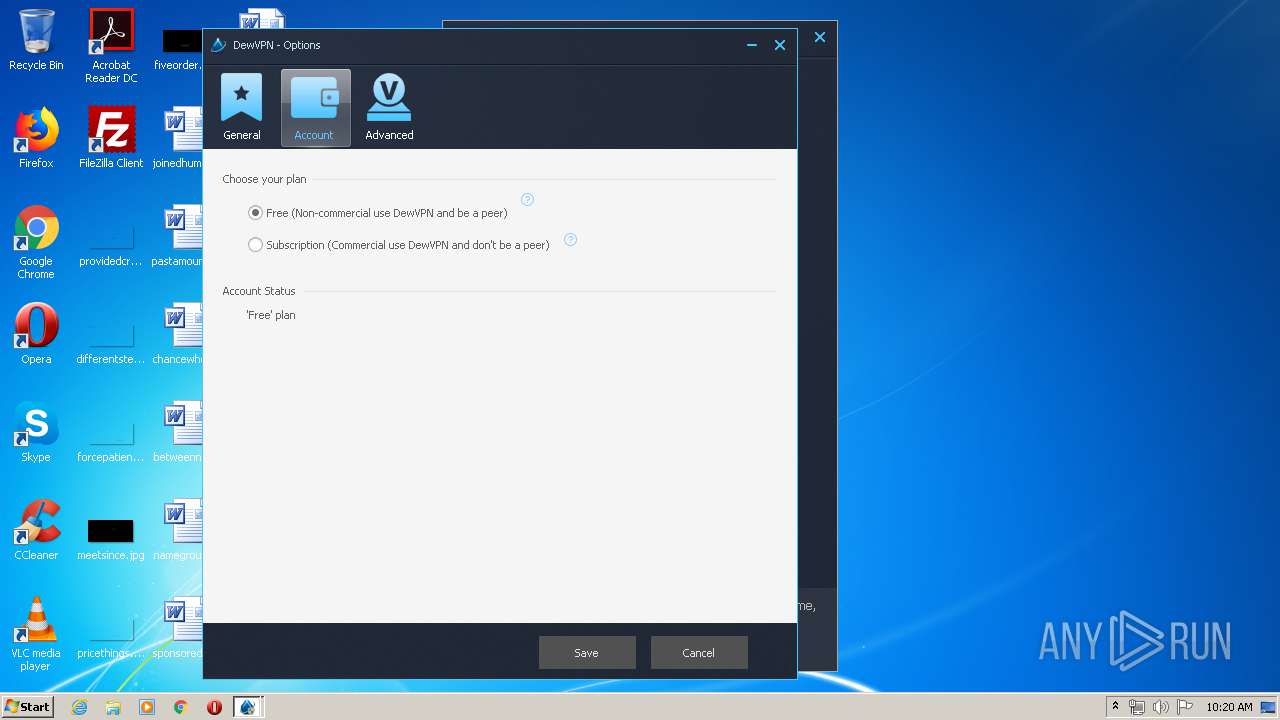Click the DewVPN logo in title bar
1280x720 pixels.
tap(219, 45)
